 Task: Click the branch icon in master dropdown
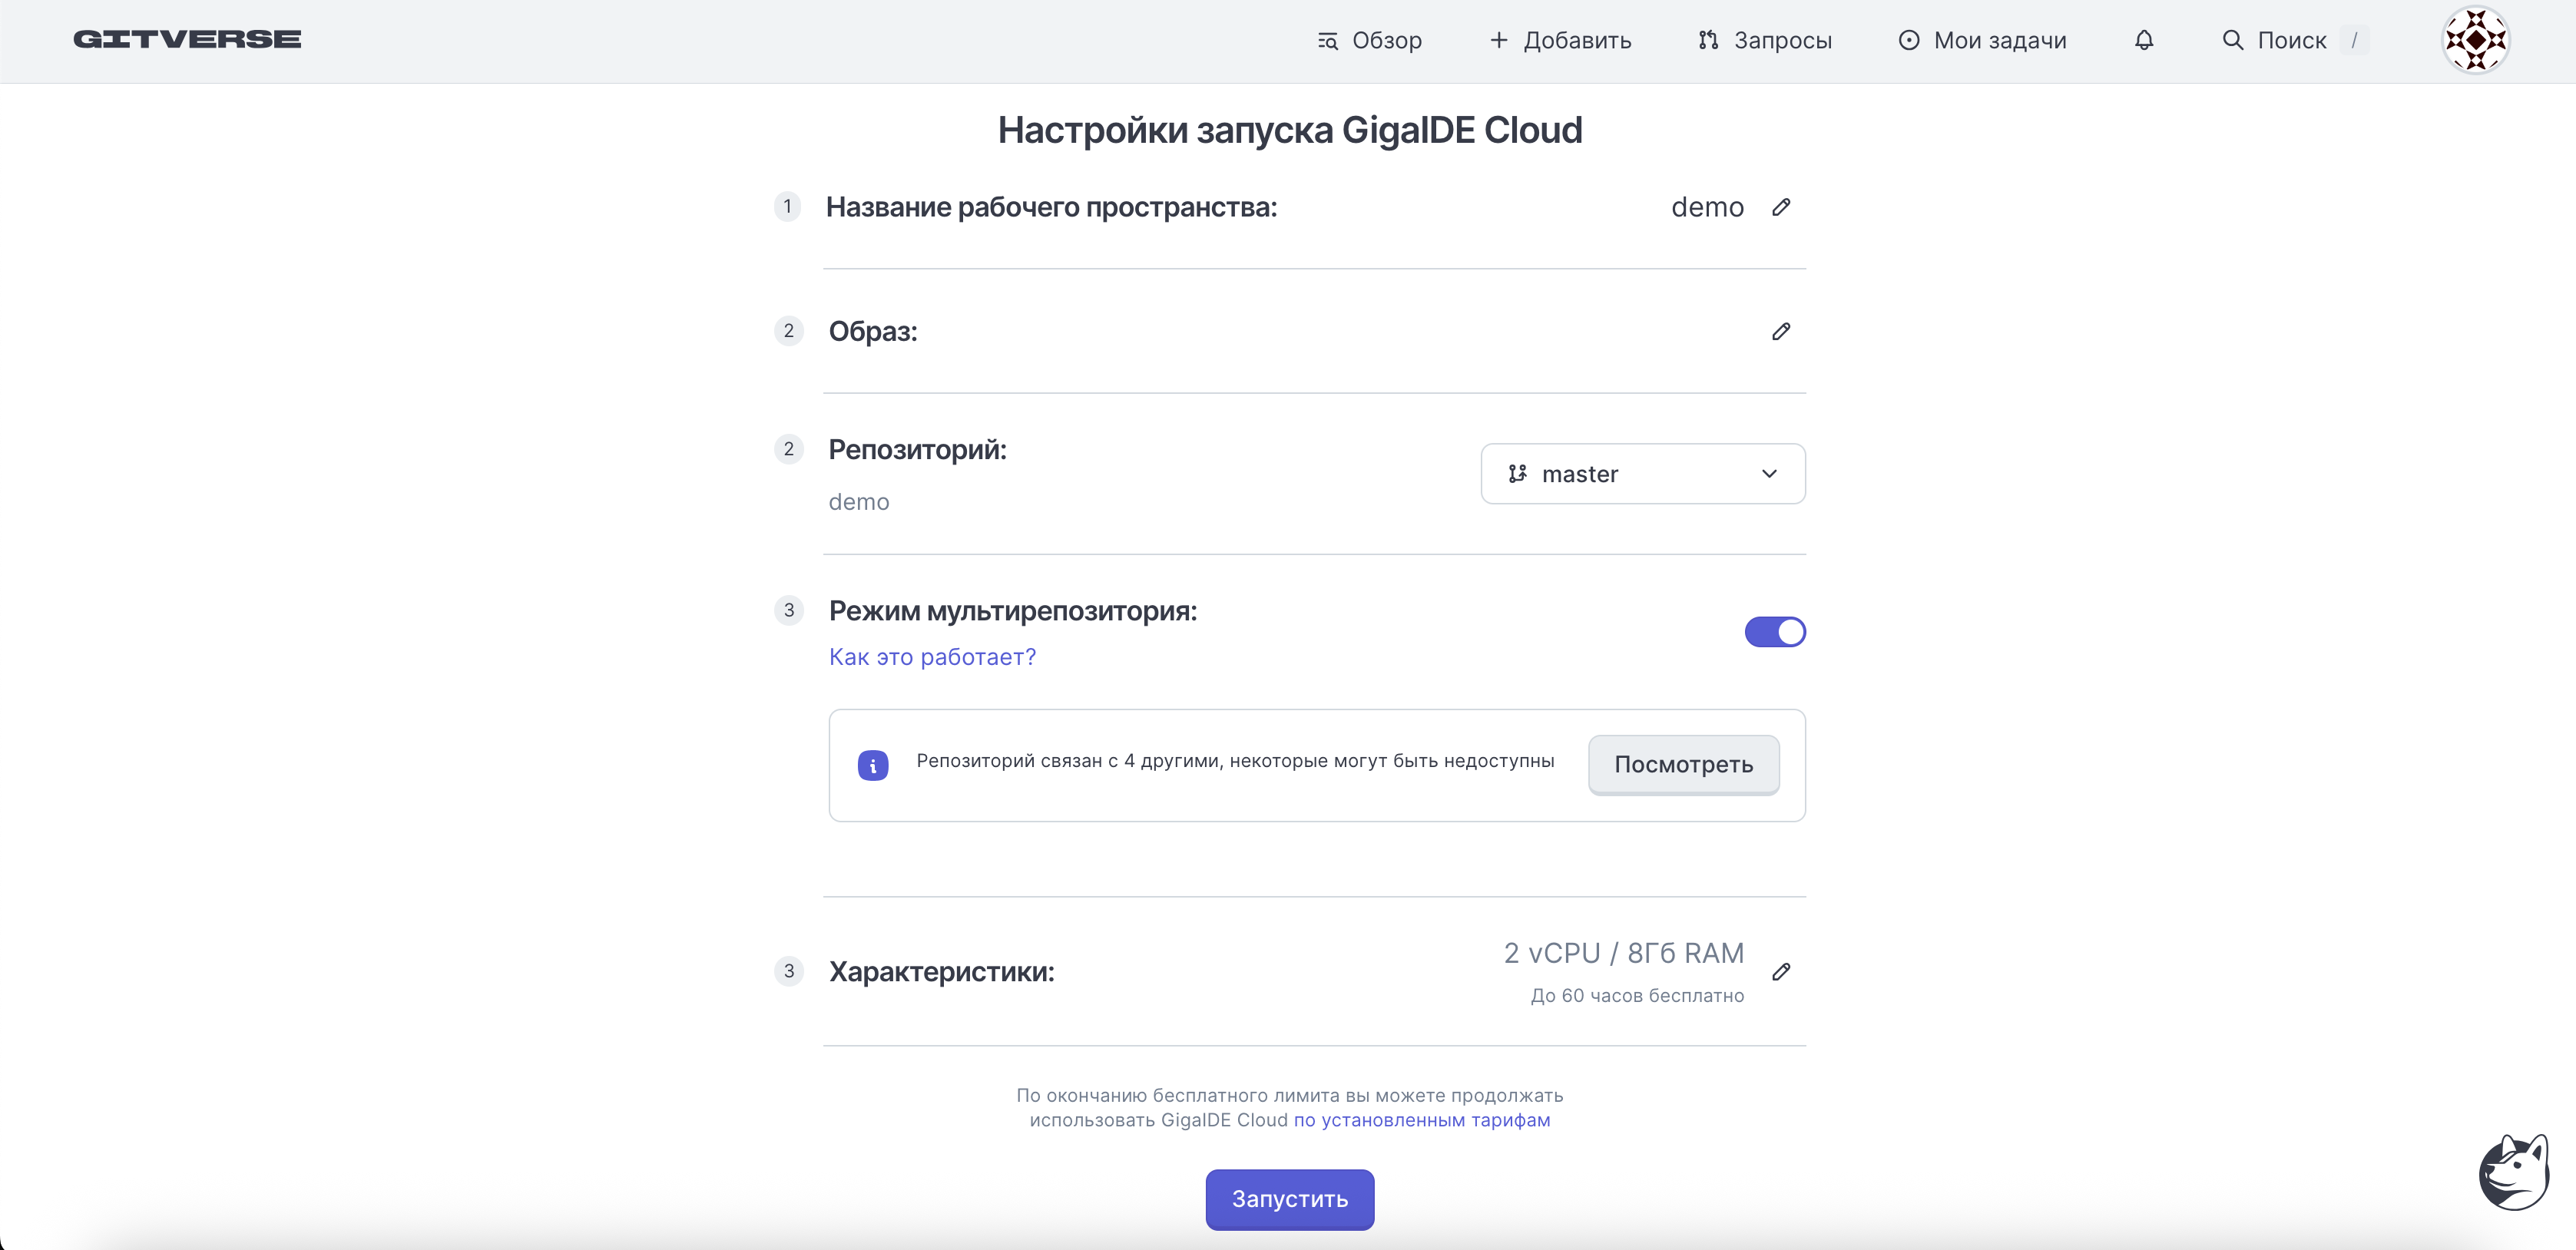coord(1518,474)
